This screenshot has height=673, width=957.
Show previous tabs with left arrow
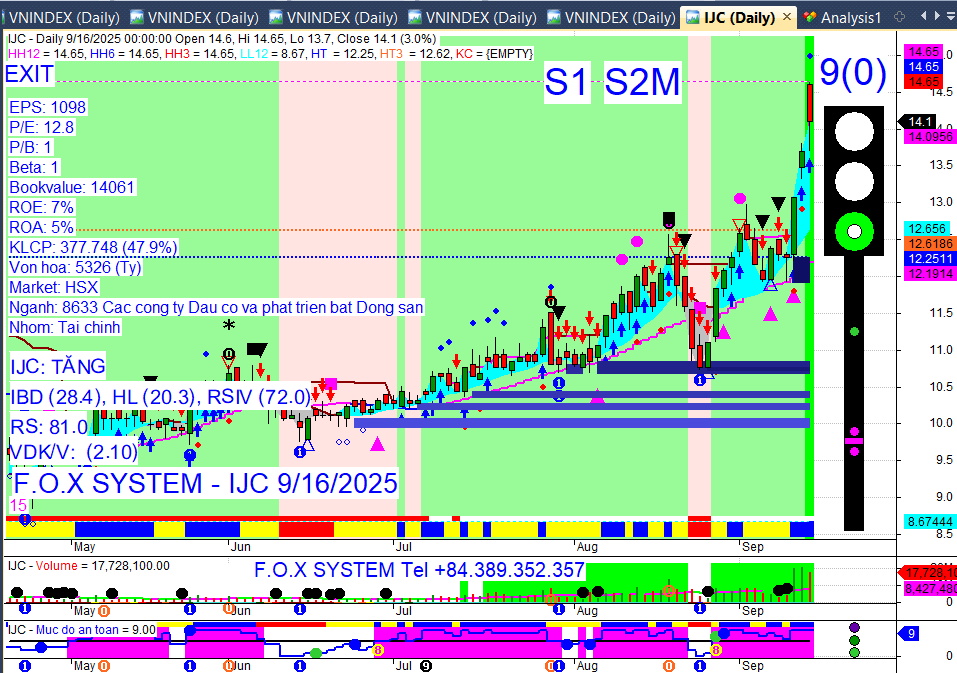point(924,16)
